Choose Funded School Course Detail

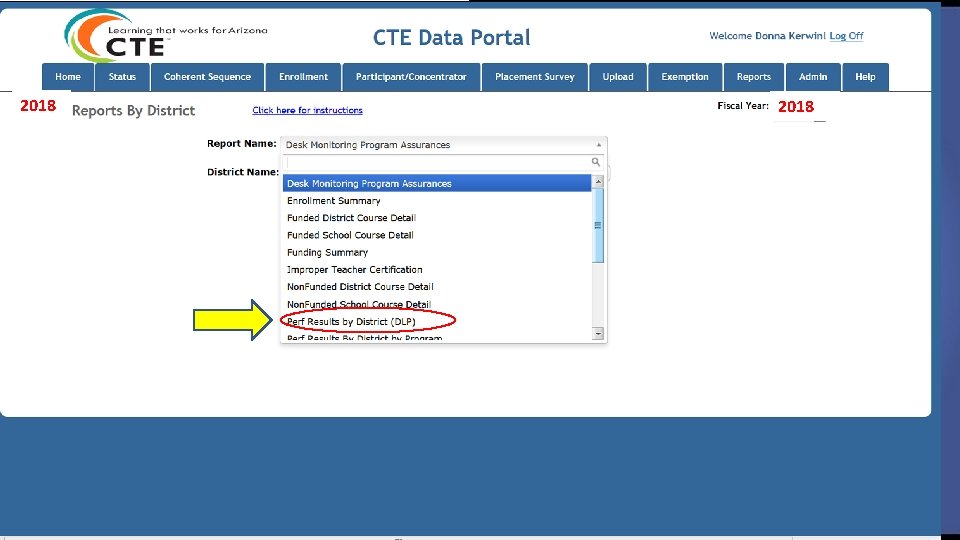point(437,235)
